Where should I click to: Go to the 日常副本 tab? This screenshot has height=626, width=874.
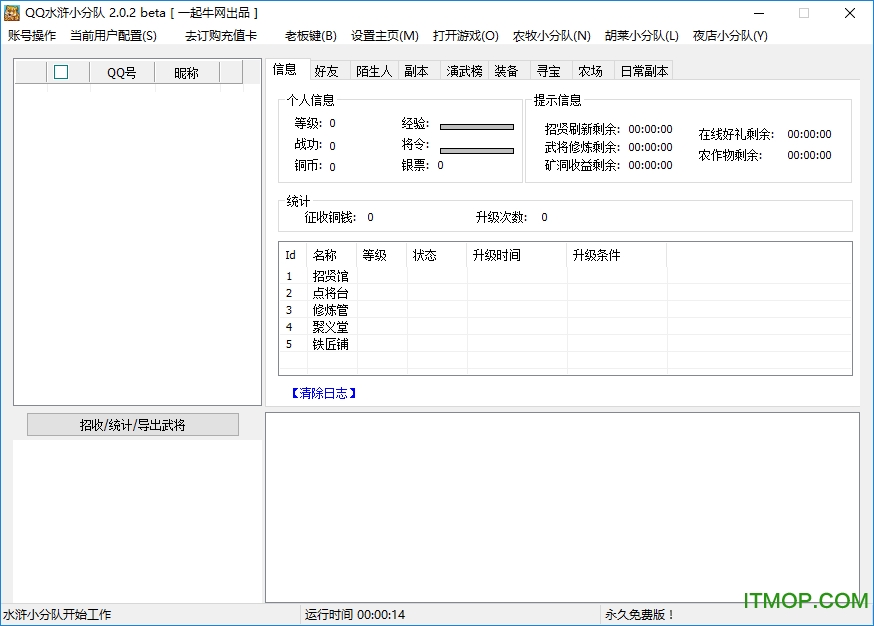644,71
